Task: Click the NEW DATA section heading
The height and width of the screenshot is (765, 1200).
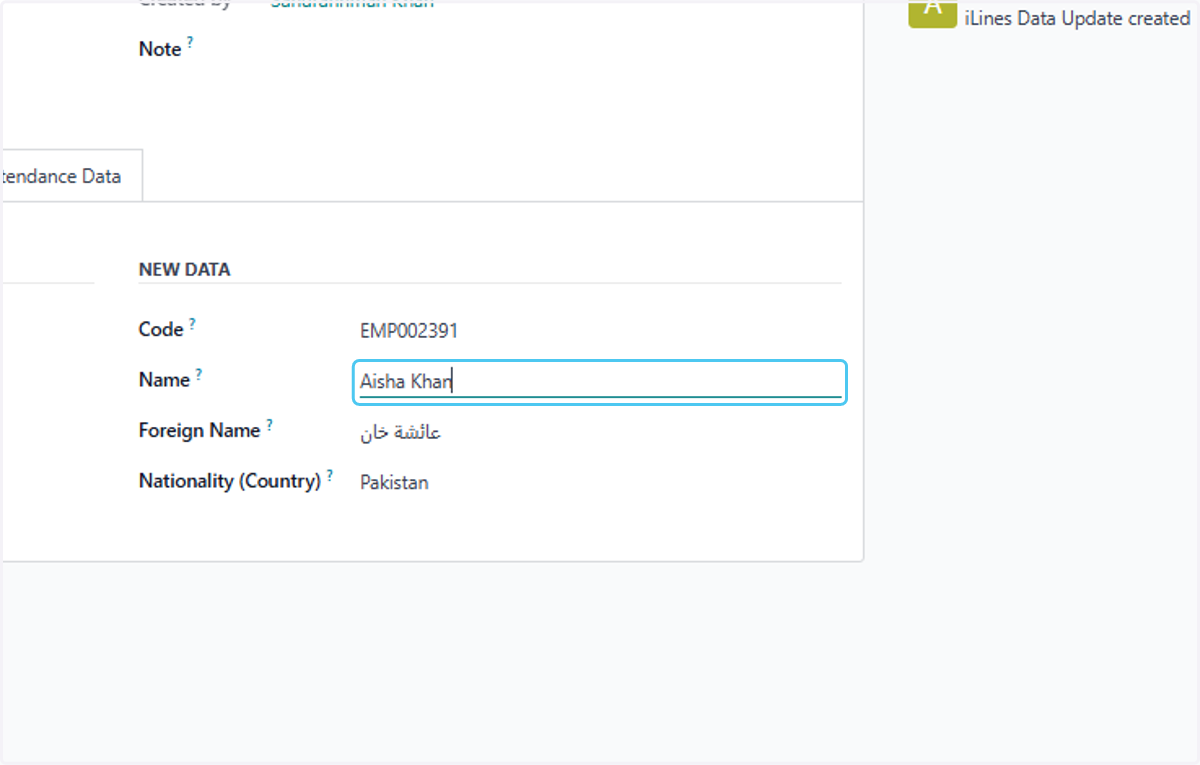Action: [x=184, y=270]
